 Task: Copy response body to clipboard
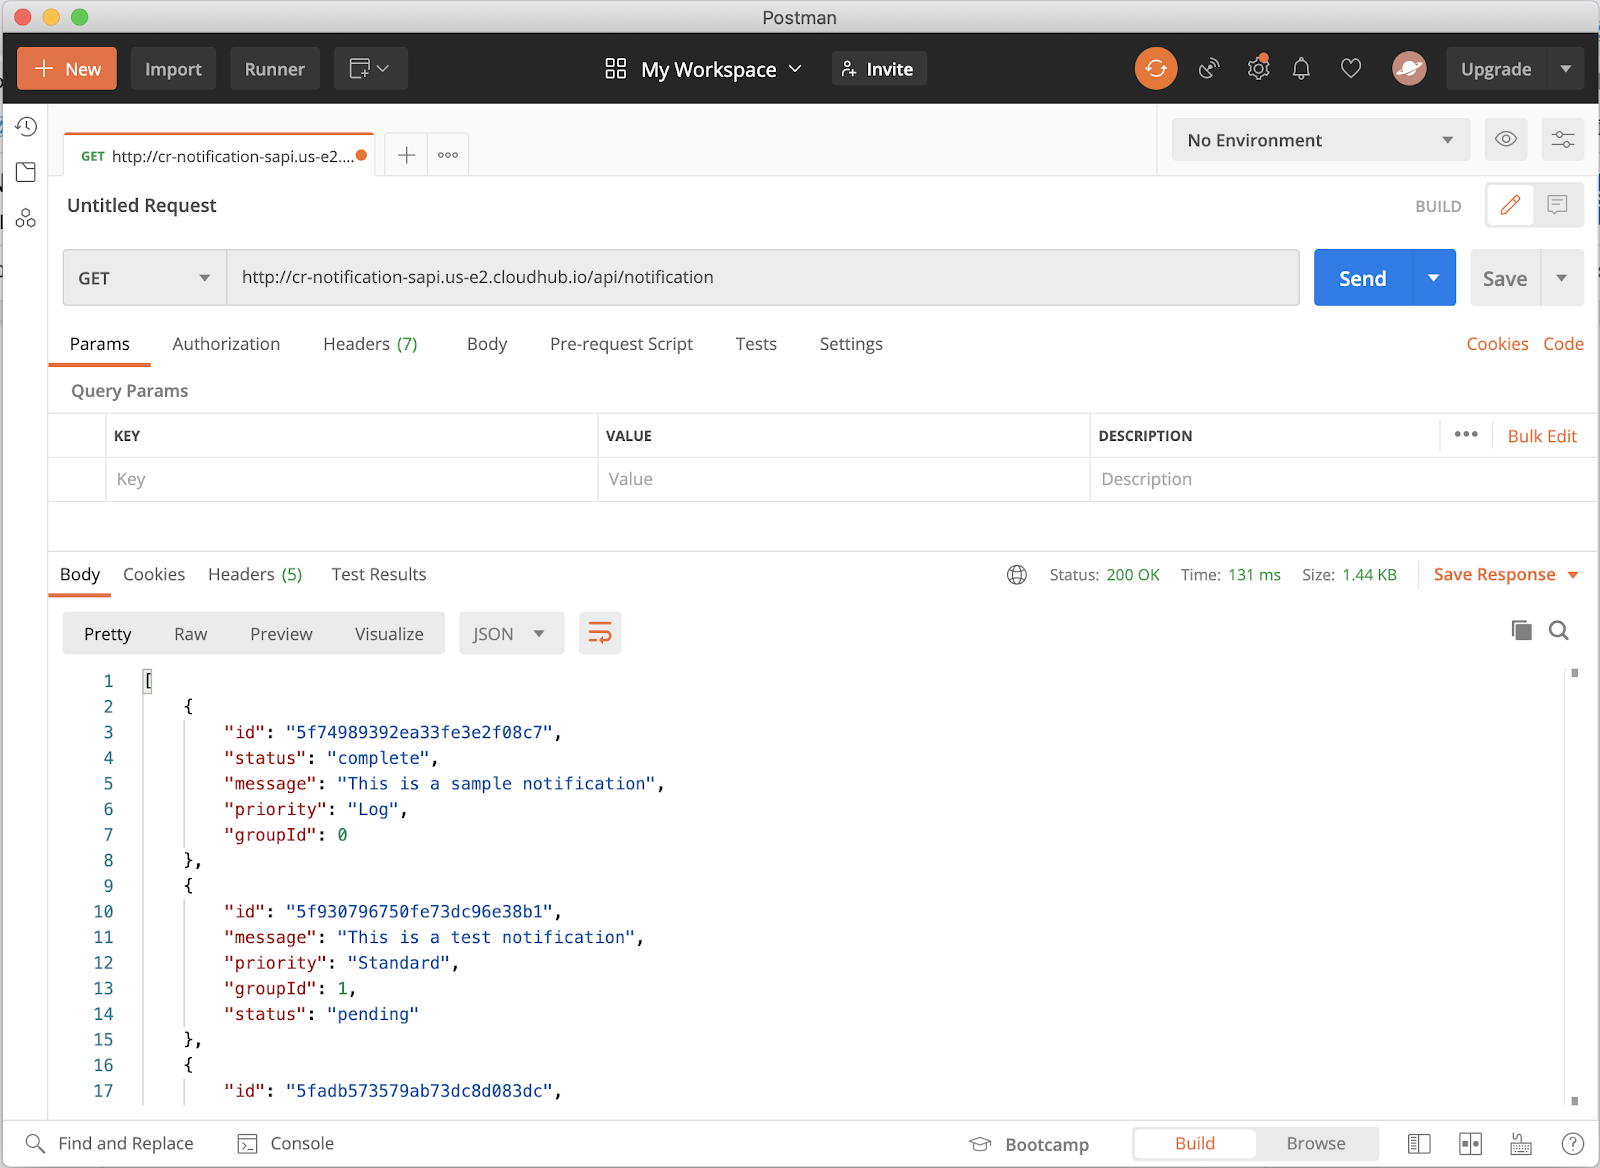tap(1521, 630)
